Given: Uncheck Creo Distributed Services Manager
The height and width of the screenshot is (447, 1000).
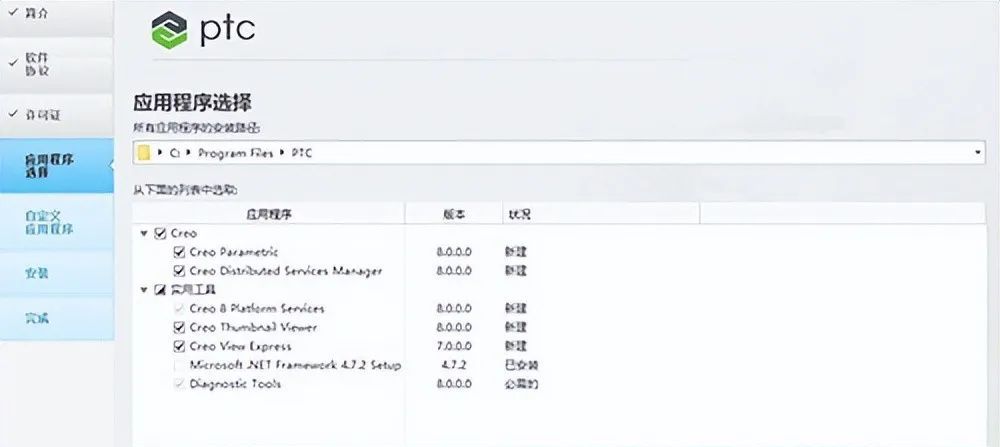Looking at the screenshot, I should tap(179, 271).
